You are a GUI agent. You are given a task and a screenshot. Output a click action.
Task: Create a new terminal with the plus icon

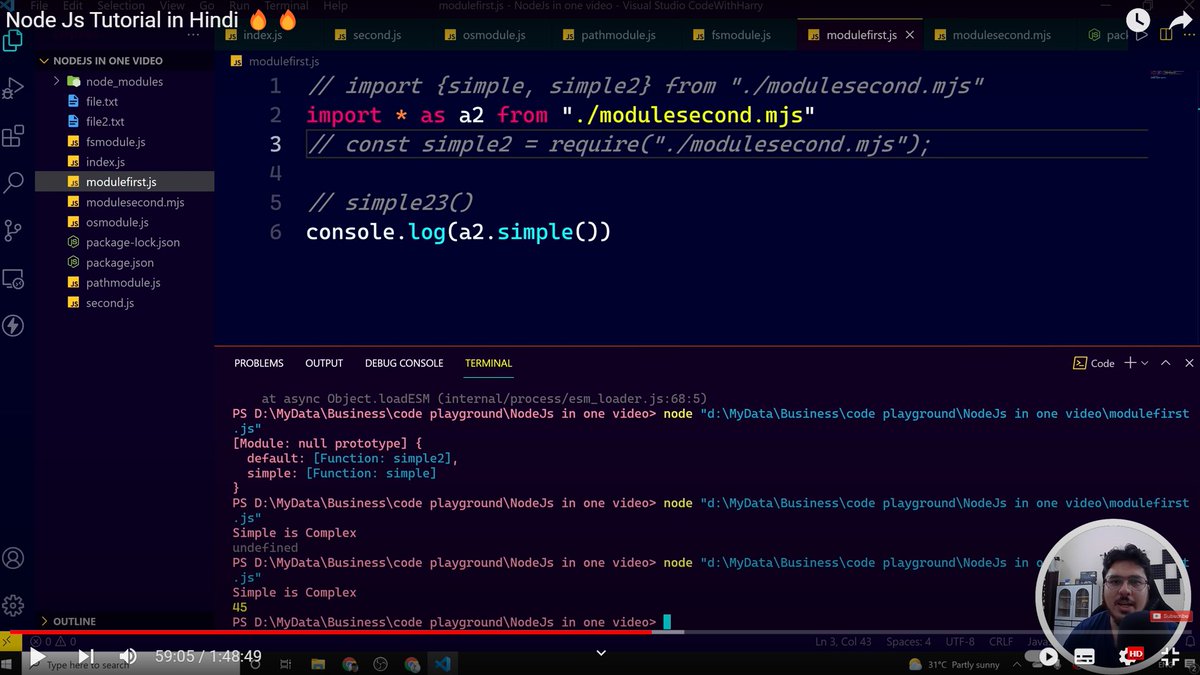click(x=1130, y=363)
